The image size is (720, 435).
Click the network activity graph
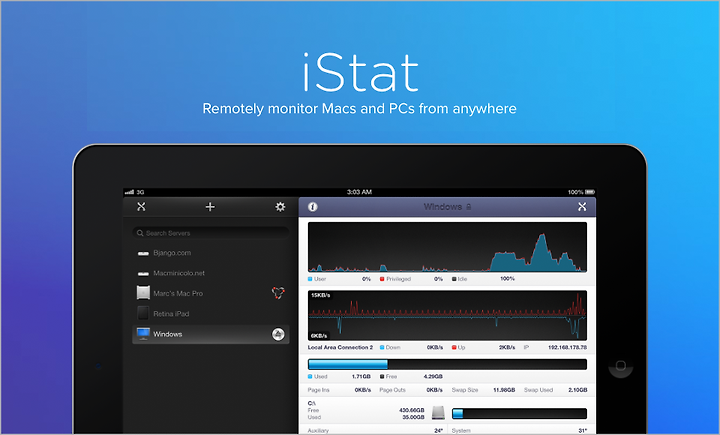tap(447, 315)
